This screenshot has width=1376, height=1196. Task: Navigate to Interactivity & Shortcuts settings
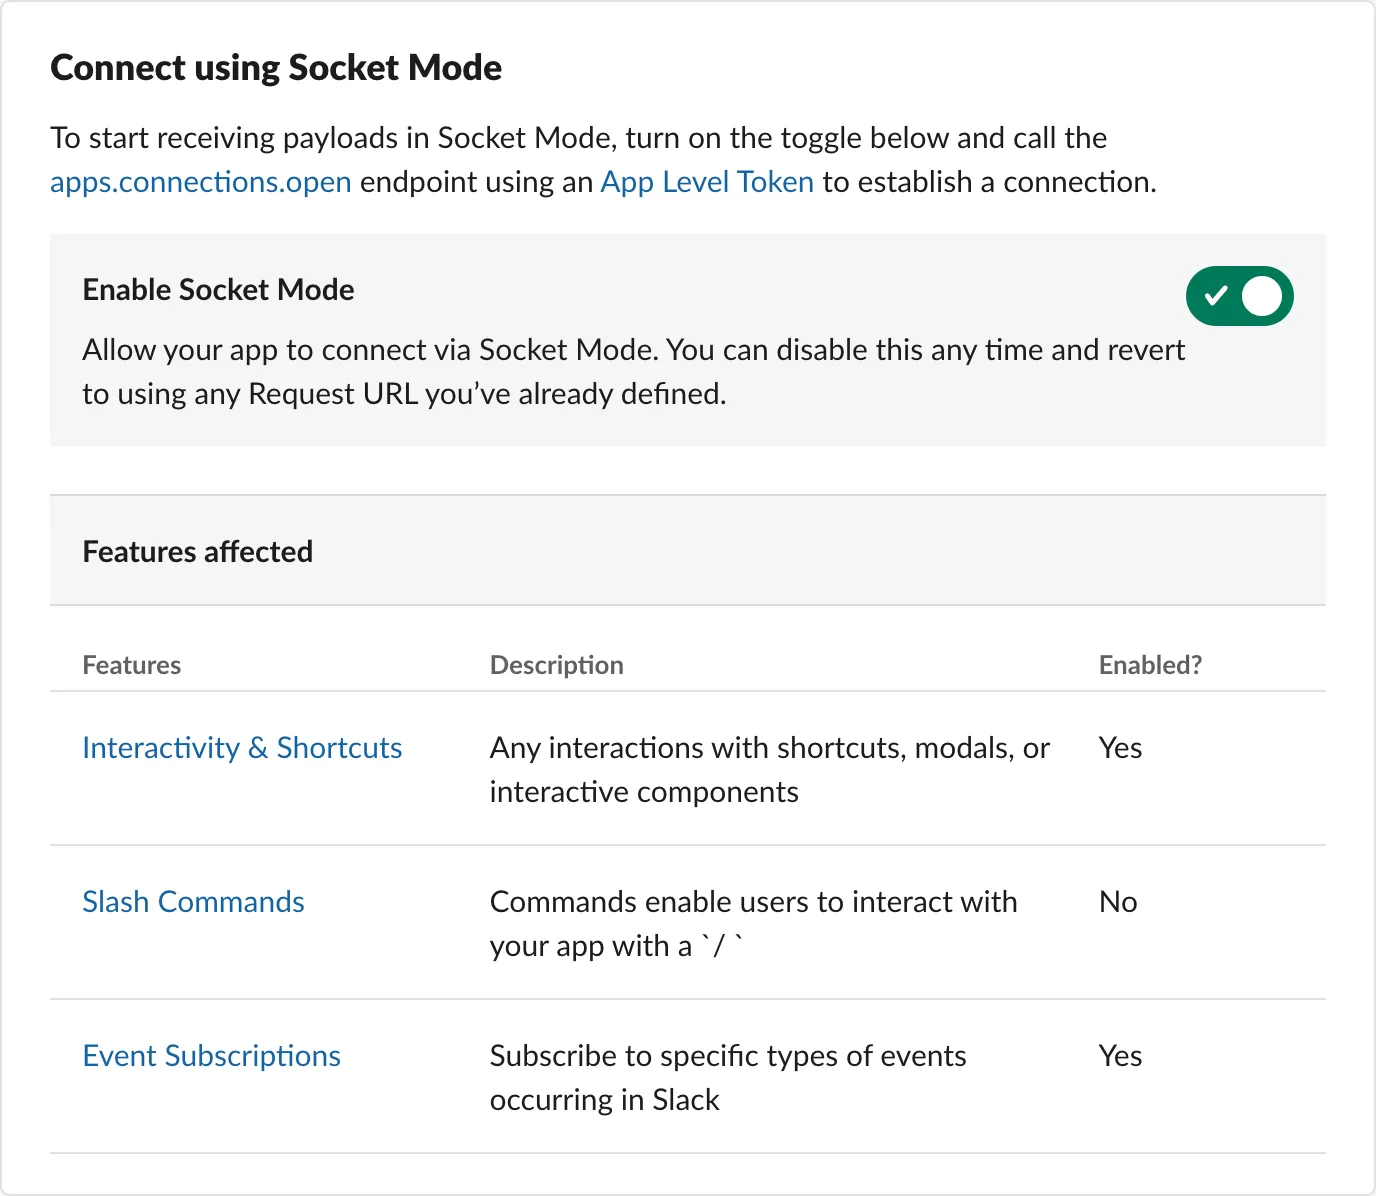242,748
